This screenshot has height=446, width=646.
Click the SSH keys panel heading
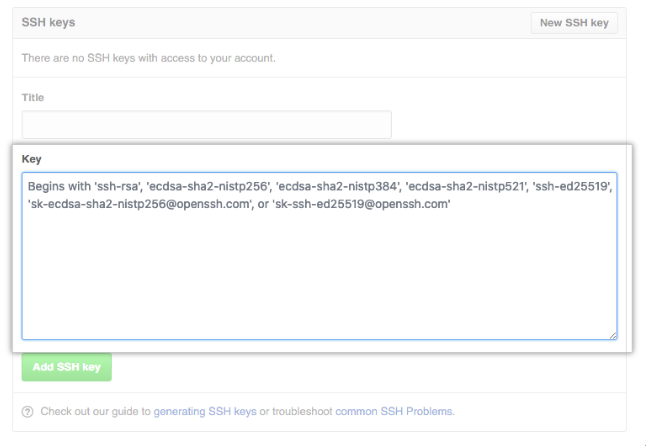(x=49, y=22)
